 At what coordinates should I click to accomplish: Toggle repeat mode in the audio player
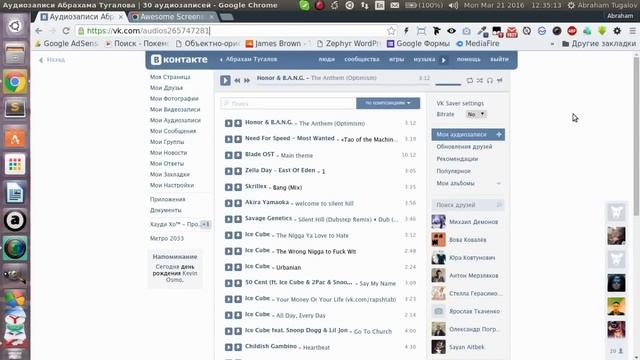[x=470, y=80]
